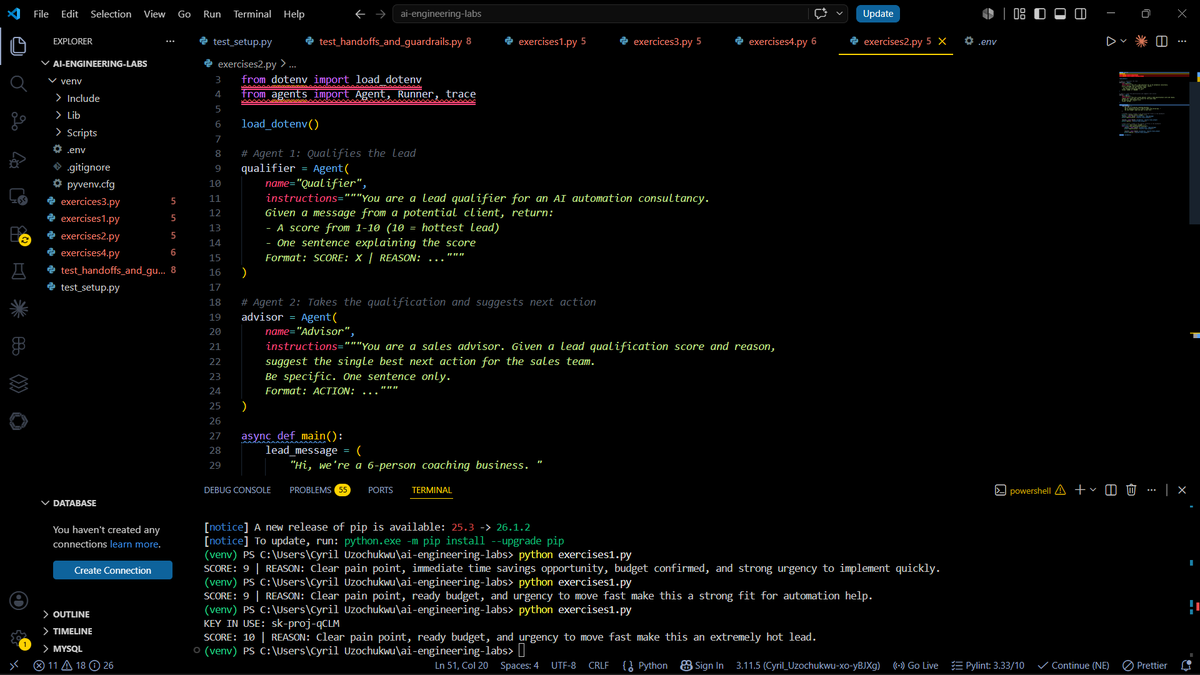The image size is (1200, 675).
Task: Open the Figma view in activity bar
Action: pos(18,346)
